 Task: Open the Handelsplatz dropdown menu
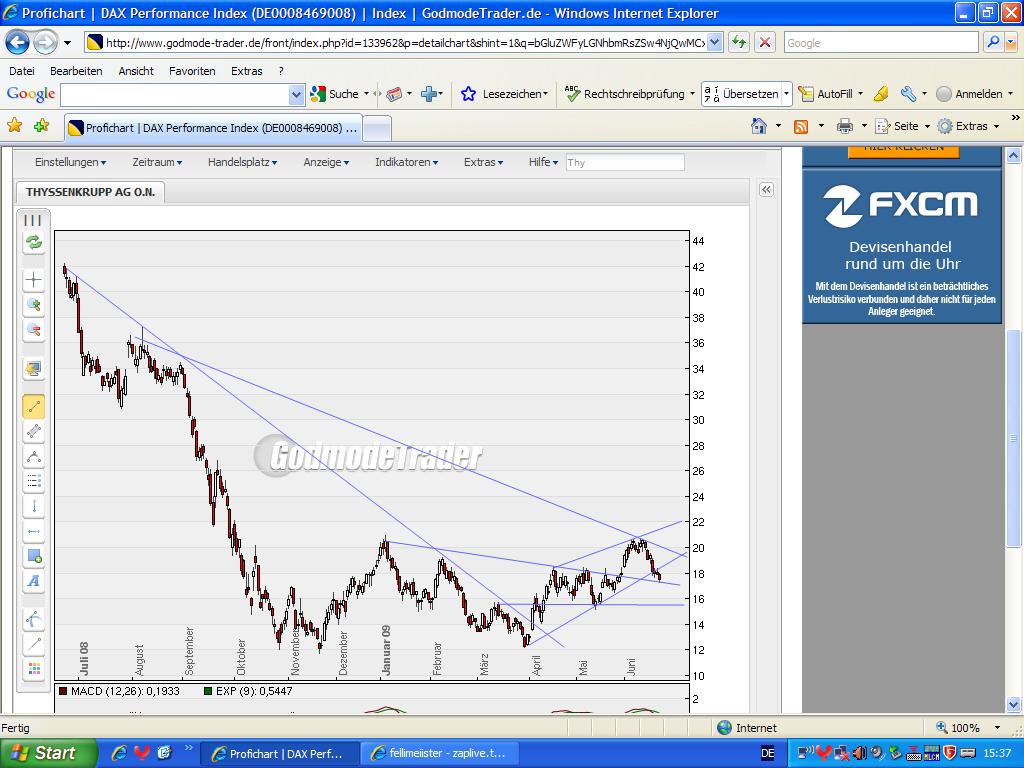(242, 162)
